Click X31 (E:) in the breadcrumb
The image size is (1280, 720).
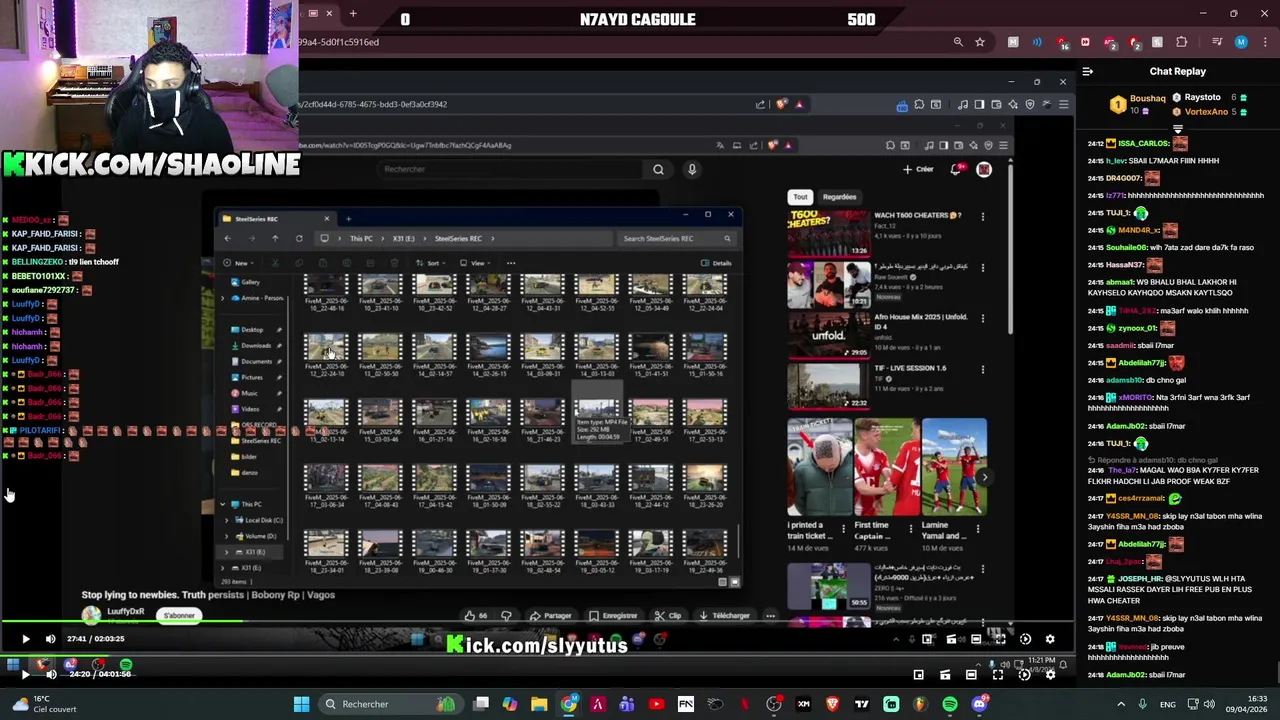coord(403,238)
